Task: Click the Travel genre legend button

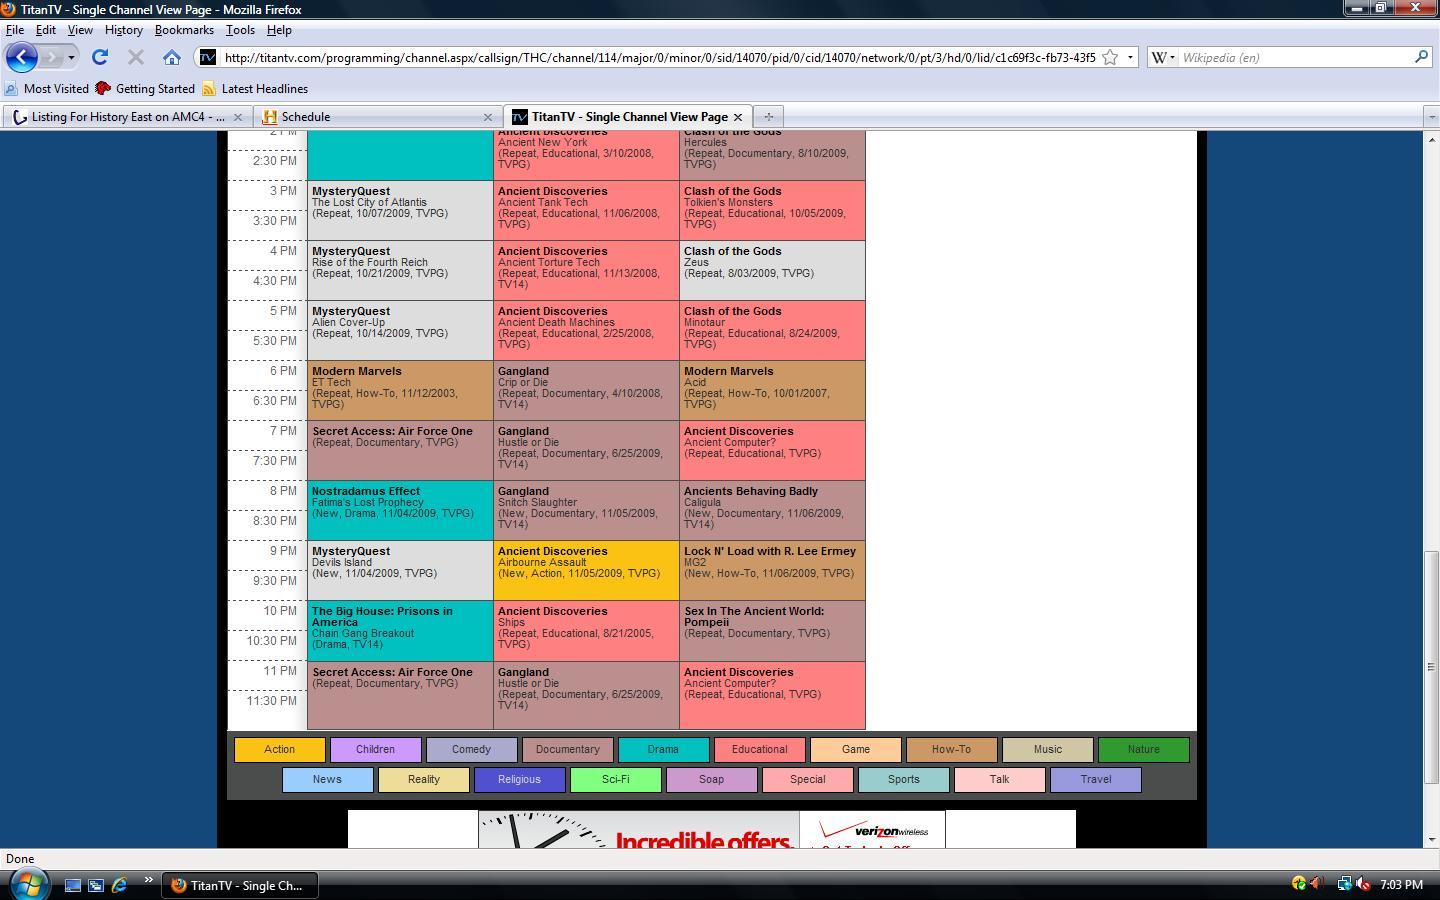Action: pos(1096,779)
